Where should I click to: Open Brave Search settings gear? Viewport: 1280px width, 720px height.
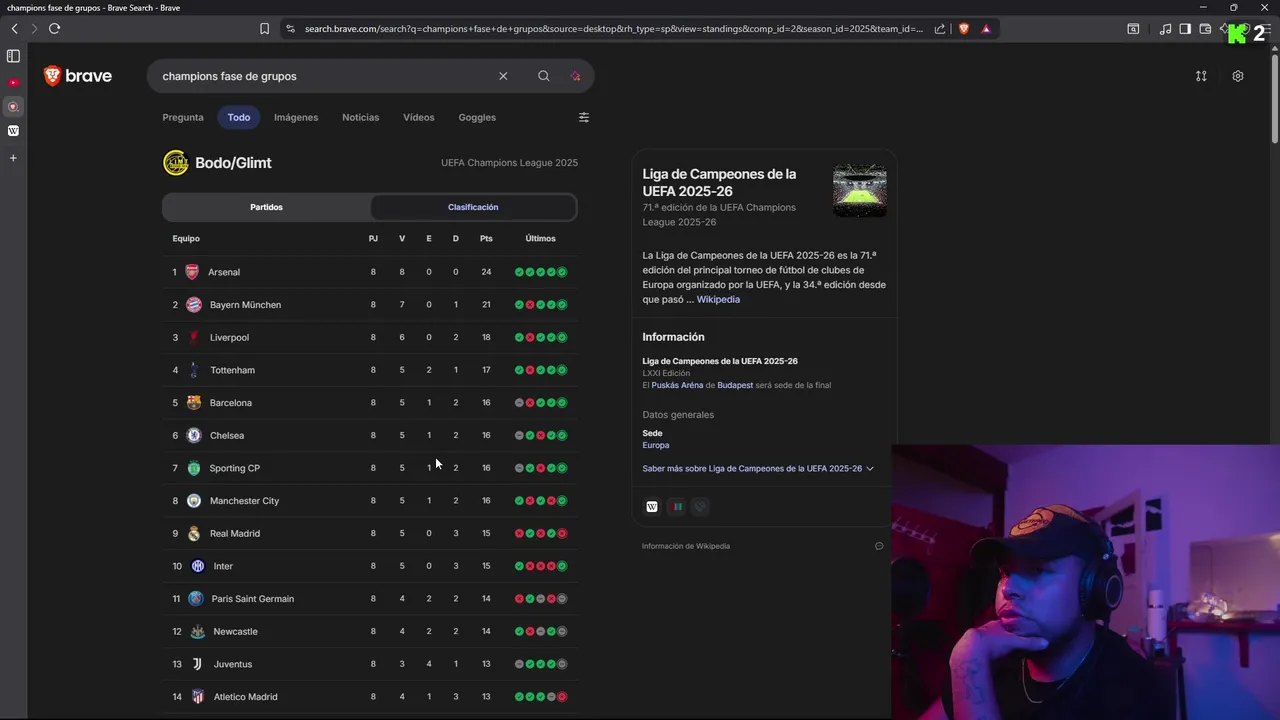pos(1238,76)
